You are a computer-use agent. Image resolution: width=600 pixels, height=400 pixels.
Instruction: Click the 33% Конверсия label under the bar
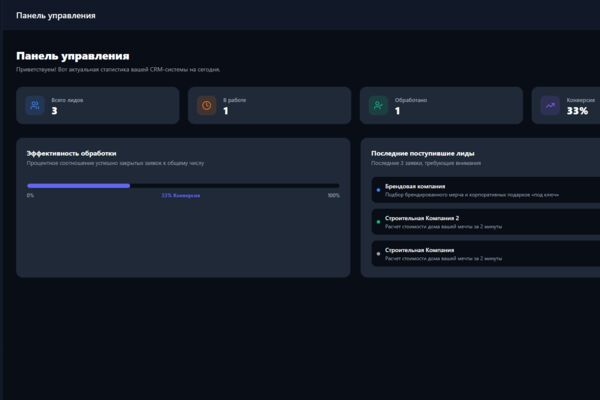pyautogui.click(x=181, y=196)
